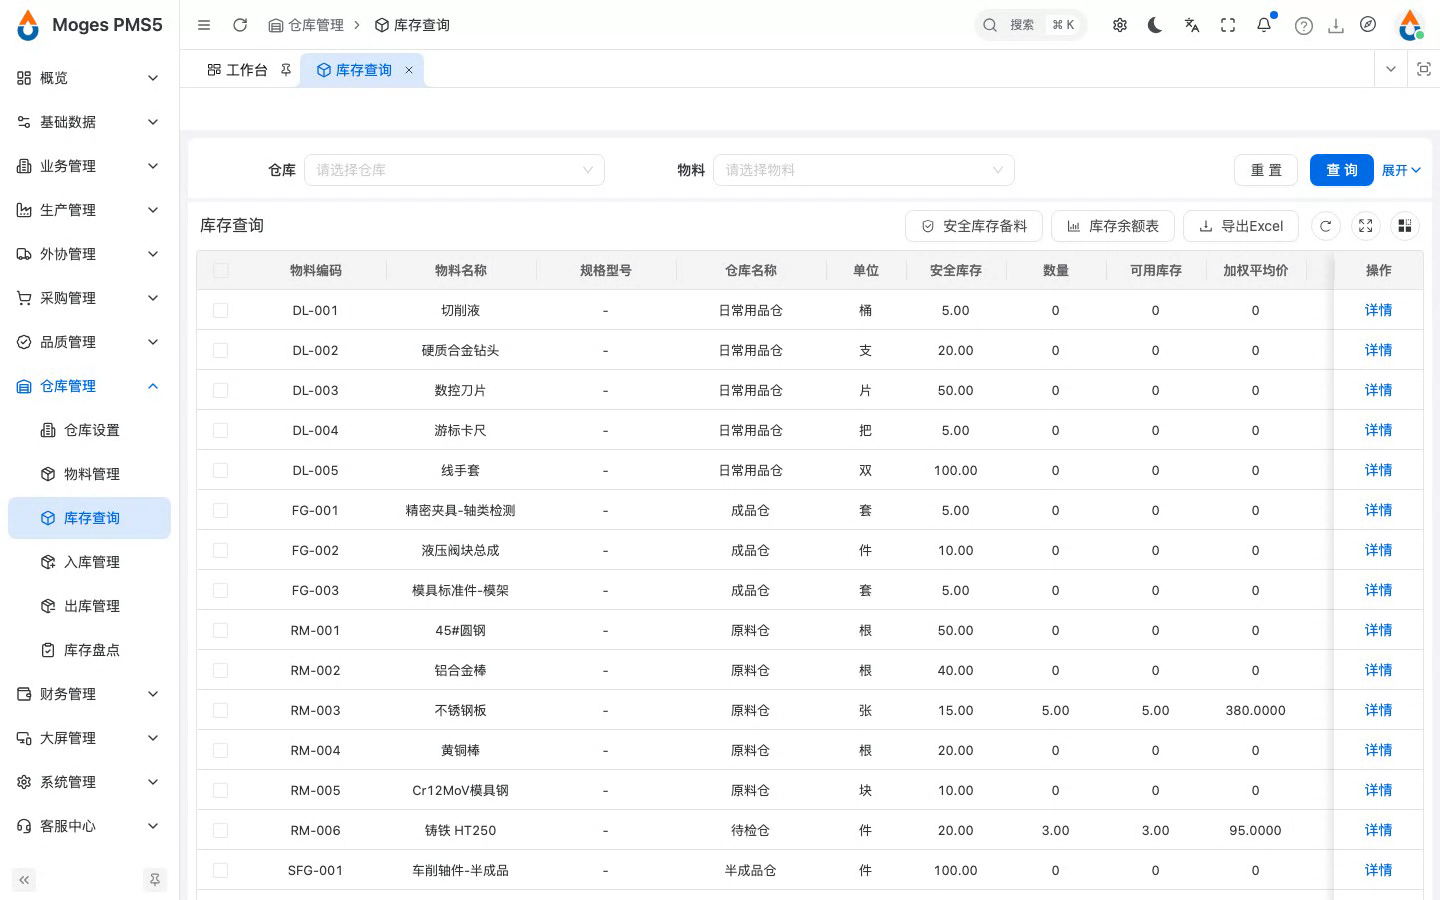Refresh the 库存查询 table

click(x=1326, y=226)
